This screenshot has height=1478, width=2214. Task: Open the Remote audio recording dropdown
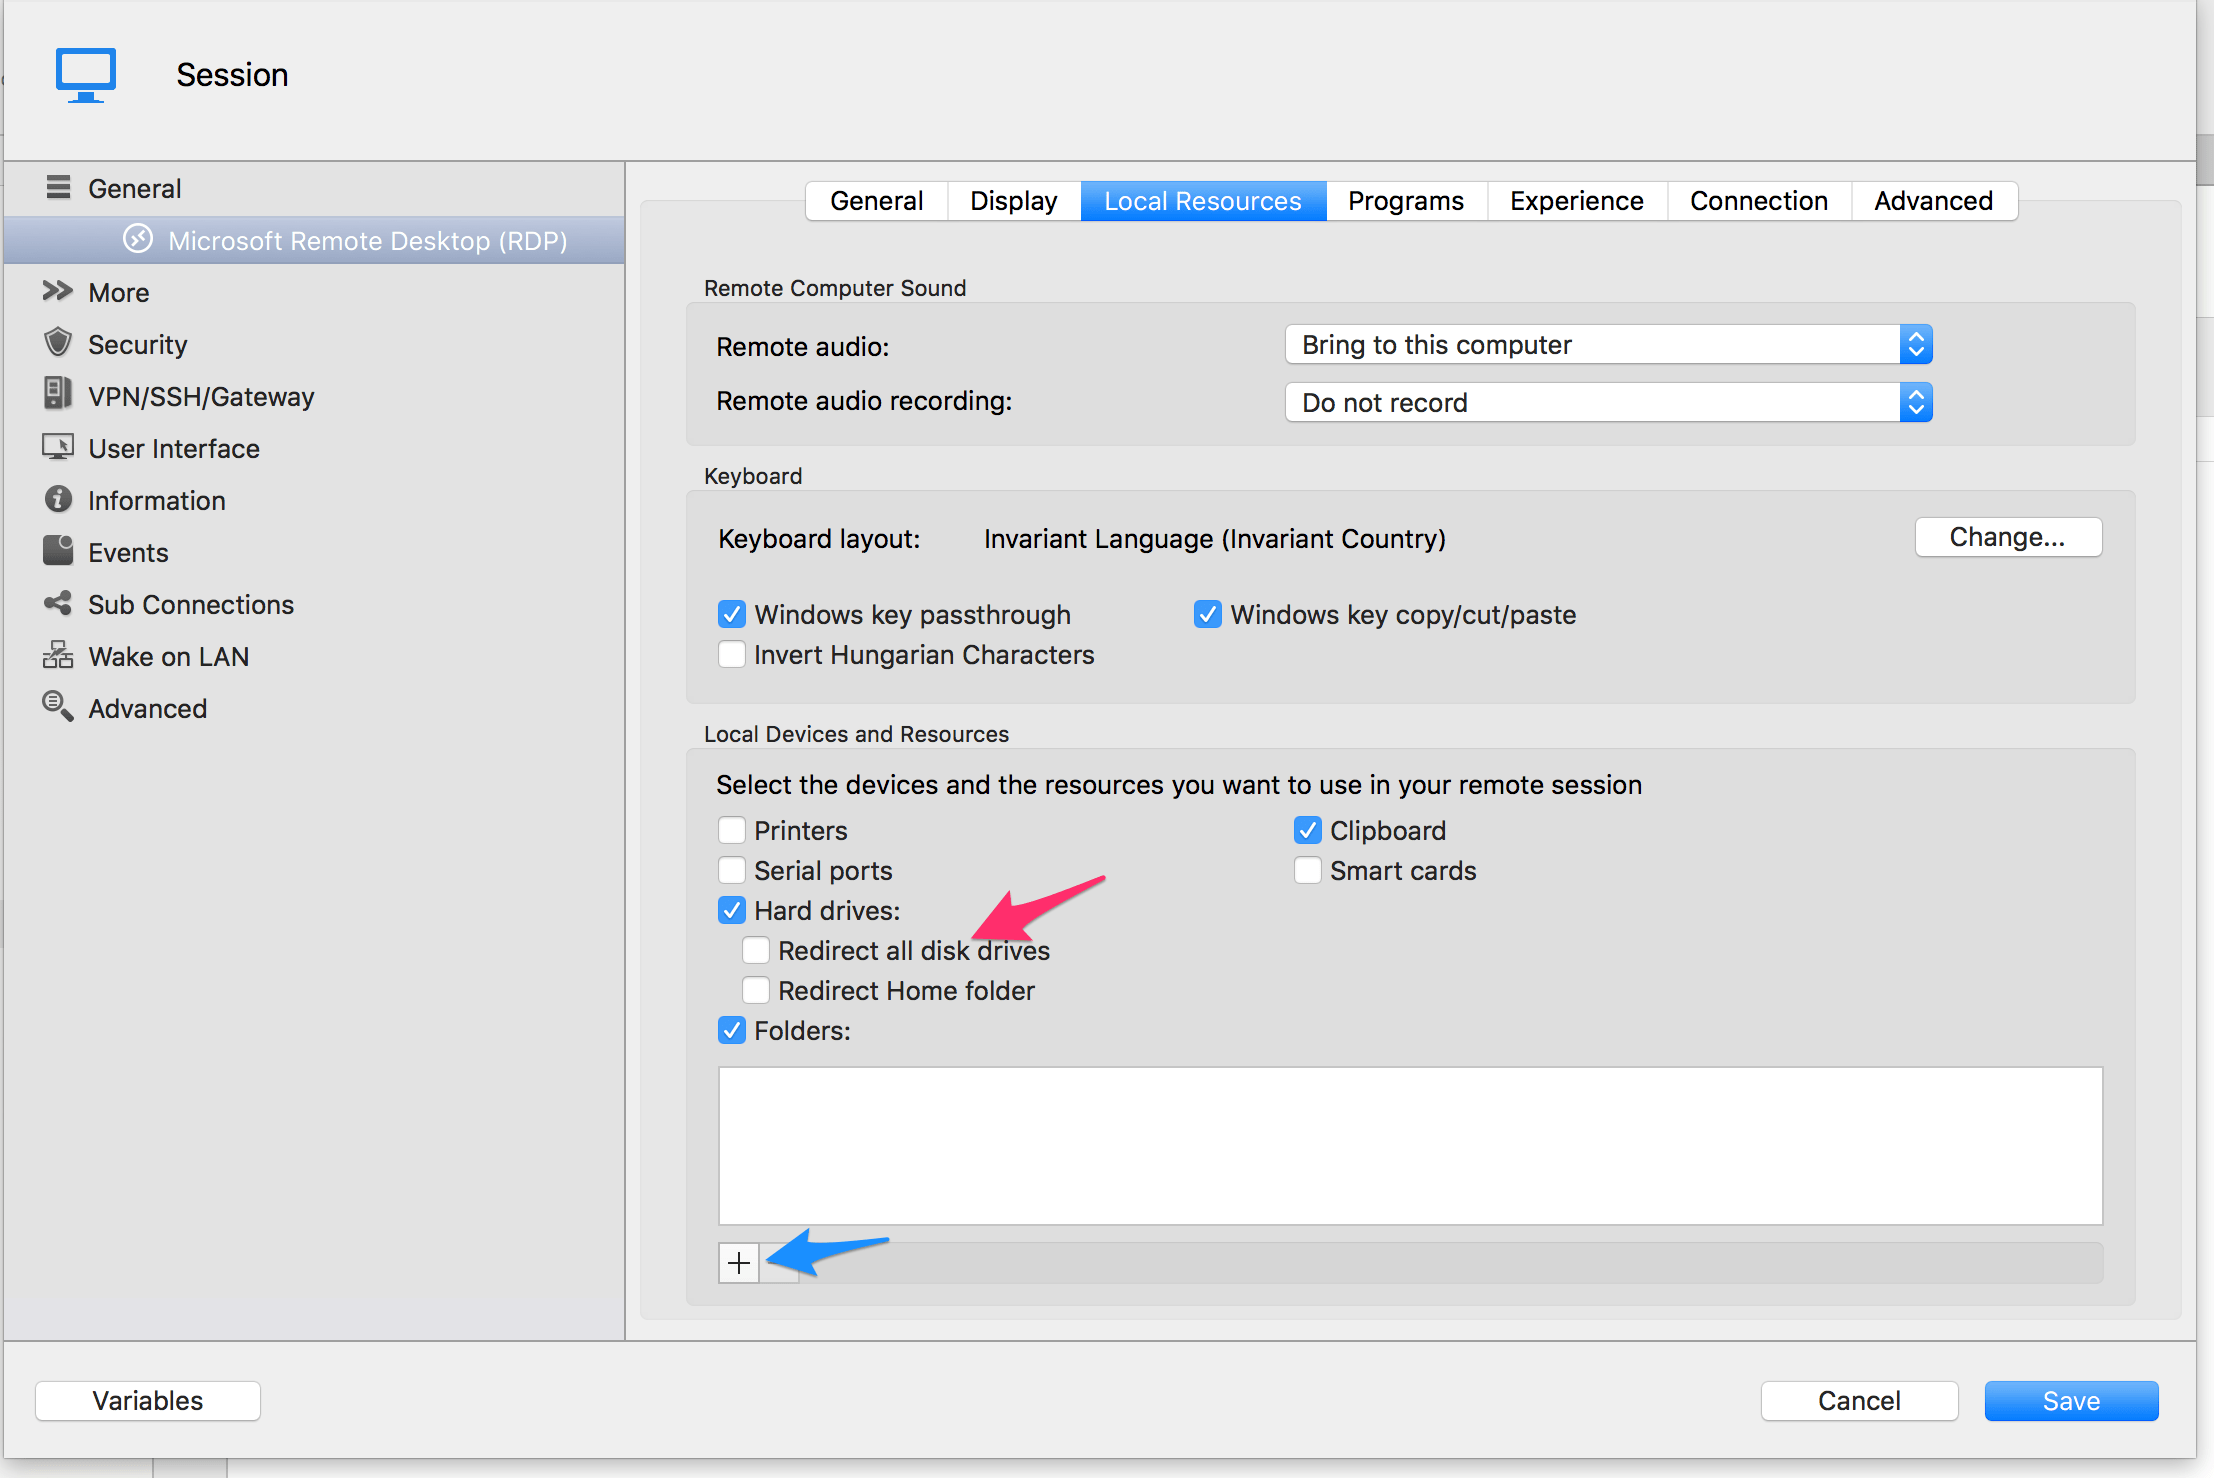1606,402
